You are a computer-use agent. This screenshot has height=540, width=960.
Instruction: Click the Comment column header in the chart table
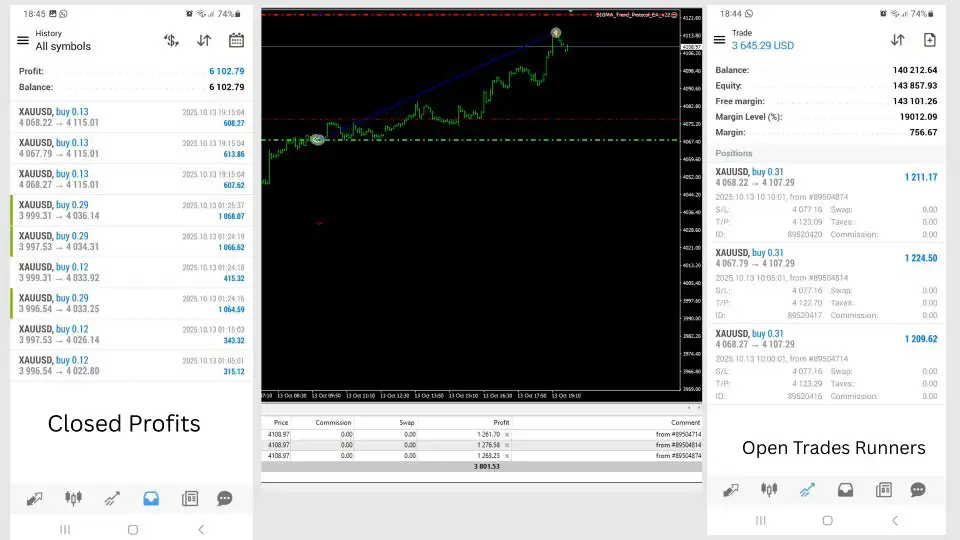point(685,422)
